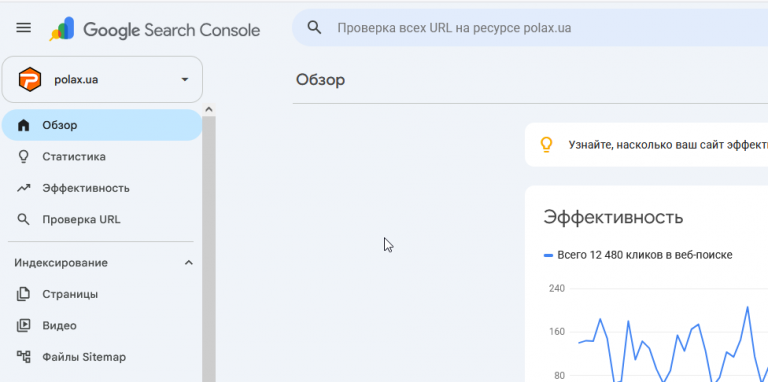
Task: Click the video play icon beside Видео
Action: click(x=24, y=326)
